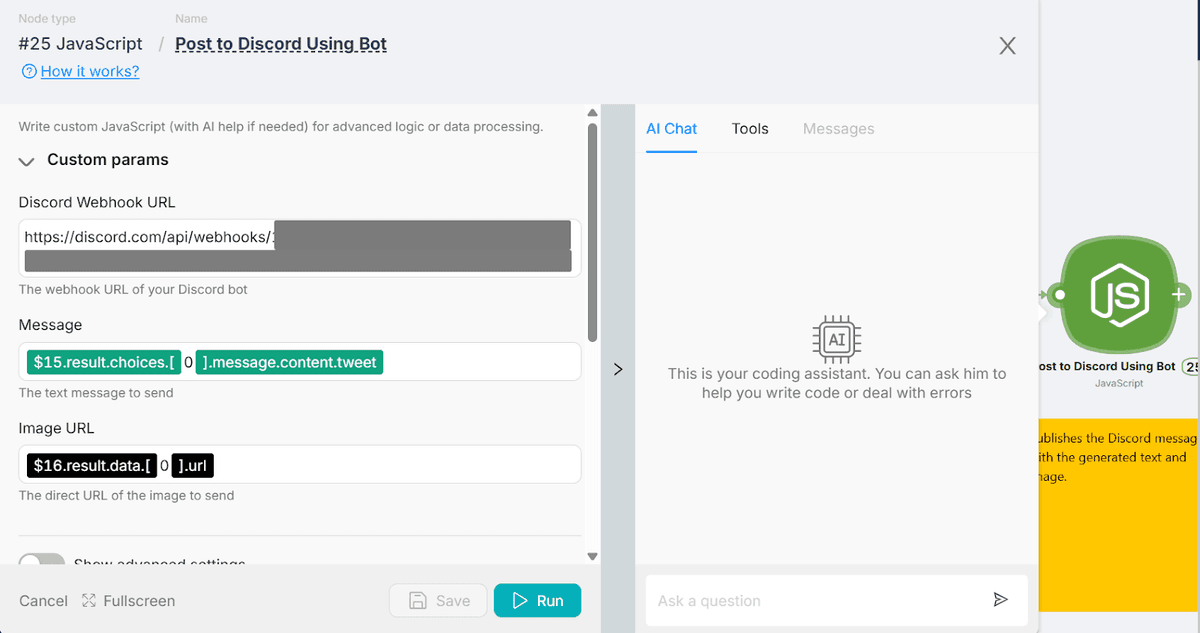Open the Messages tab
1200x633 pixels.
coord(838,128)
